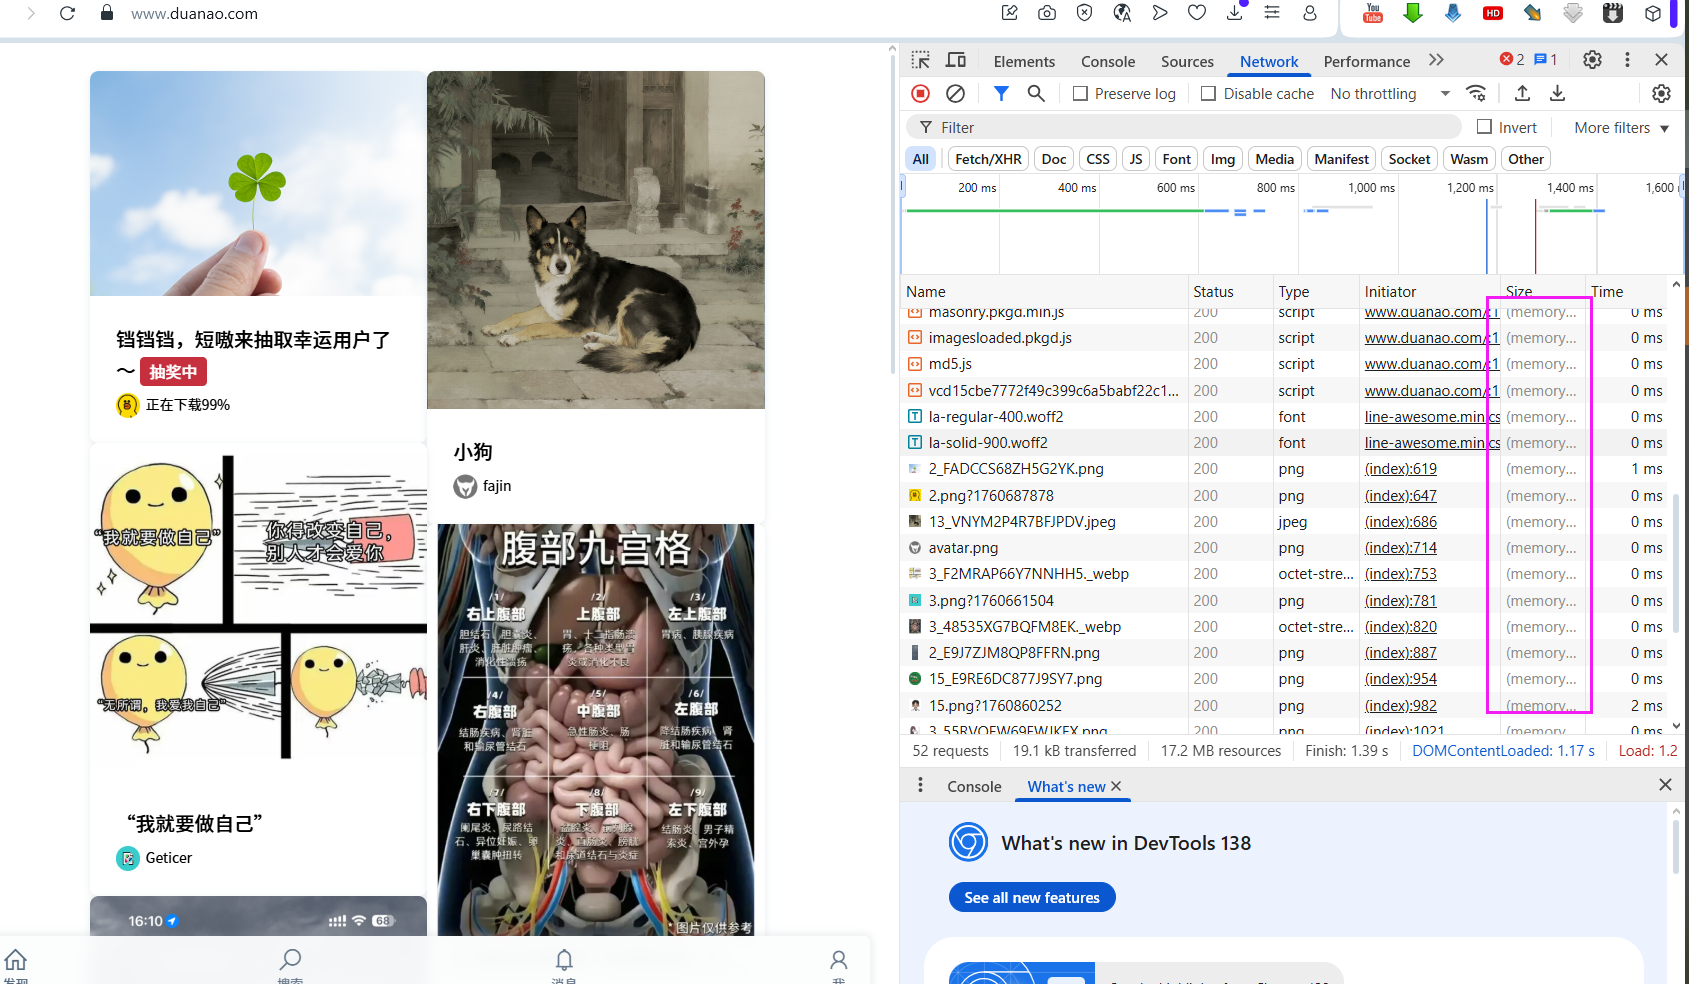Expand the More filters dropdown
This screenshot has width=1689, height=984.
click(1621, 127)
